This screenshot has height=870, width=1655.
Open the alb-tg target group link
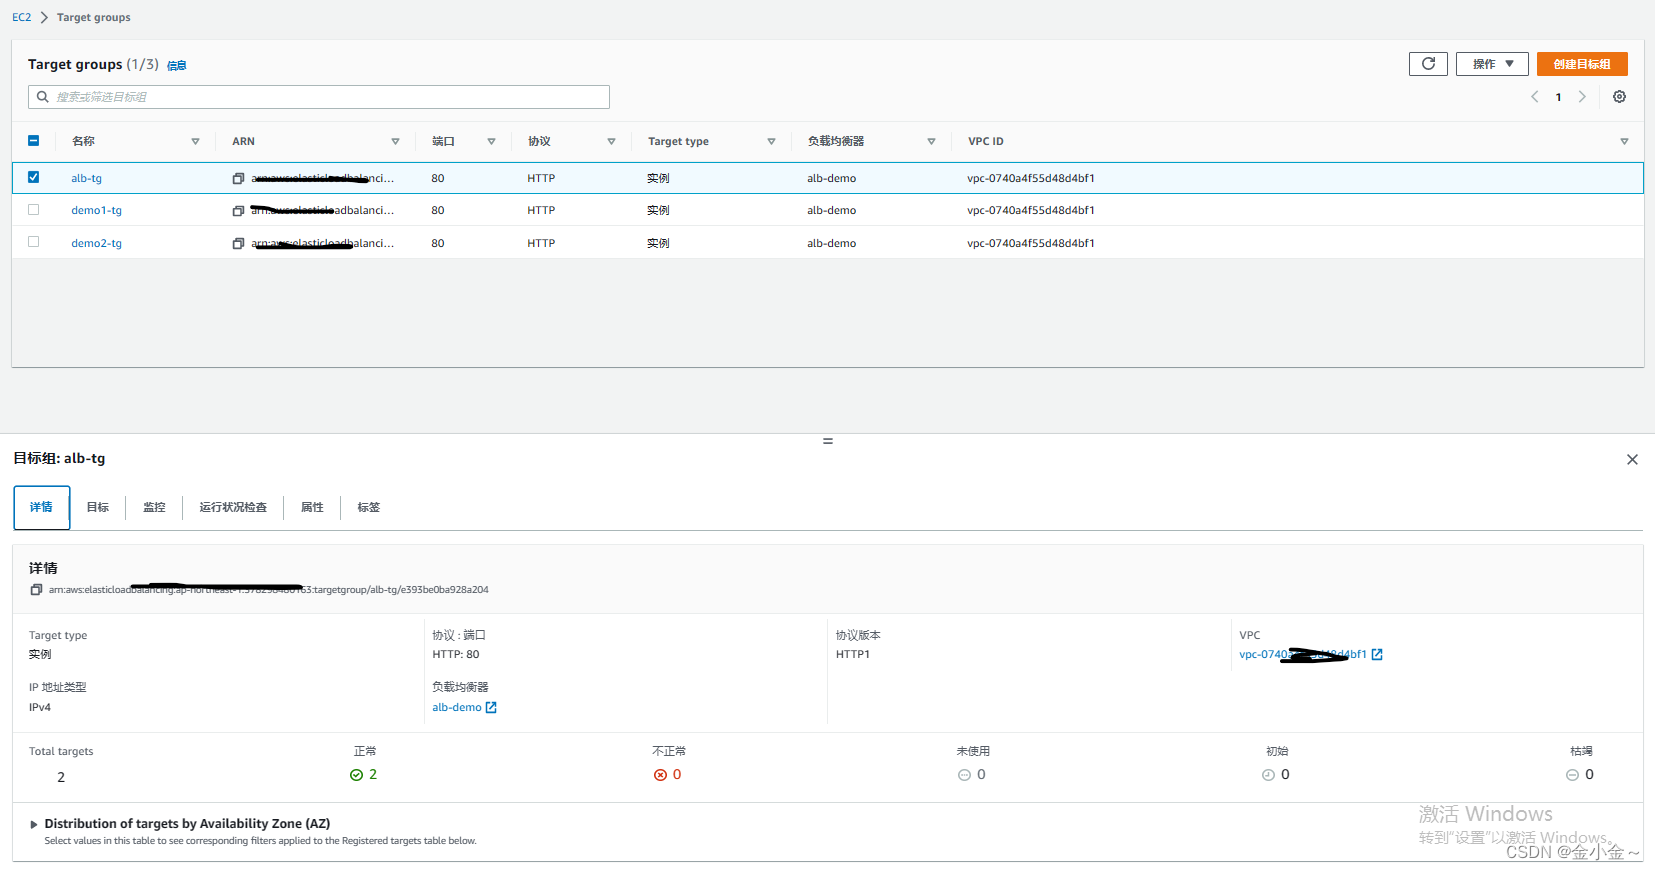86,179
